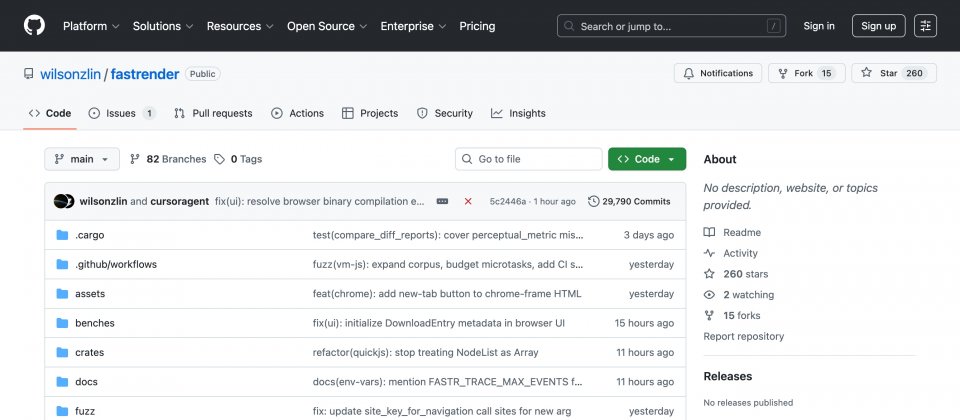Open the Platform menu in header
The height and width of the screenshot is (420, 960).
pos(91,26)
